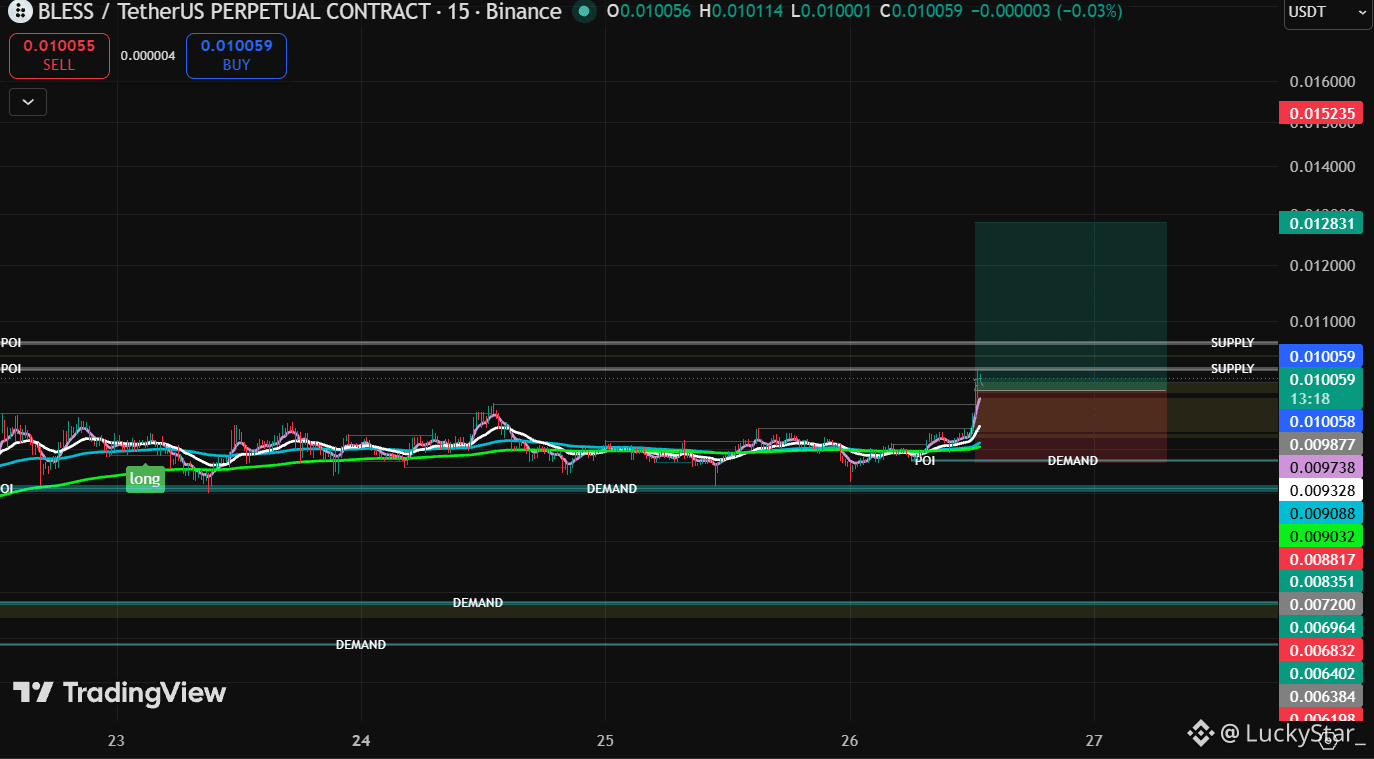Click the spread value 0.000004
This screenshot has width=1374, height=759.
coord(148,56)
